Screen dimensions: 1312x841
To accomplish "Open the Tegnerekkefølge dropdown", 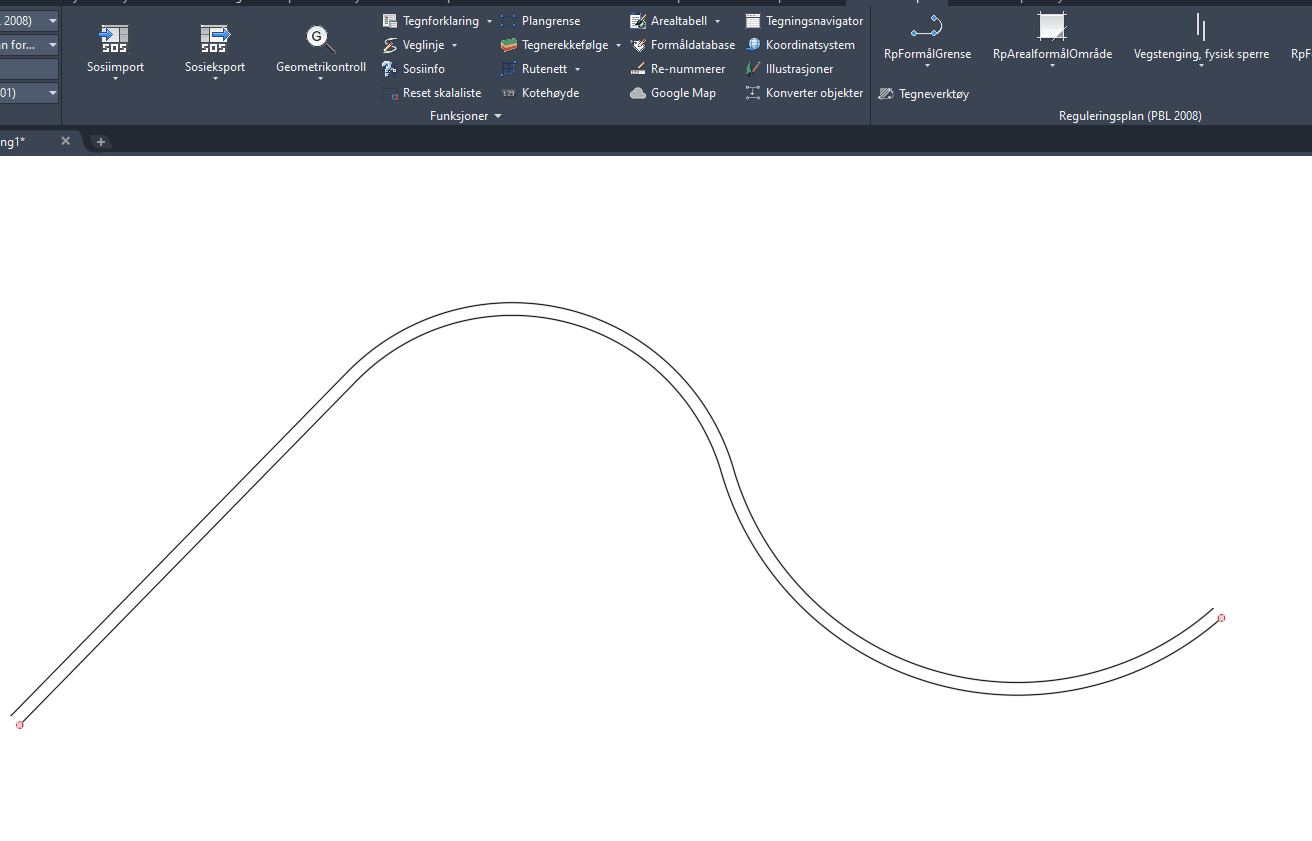I will tap(618, 46).
